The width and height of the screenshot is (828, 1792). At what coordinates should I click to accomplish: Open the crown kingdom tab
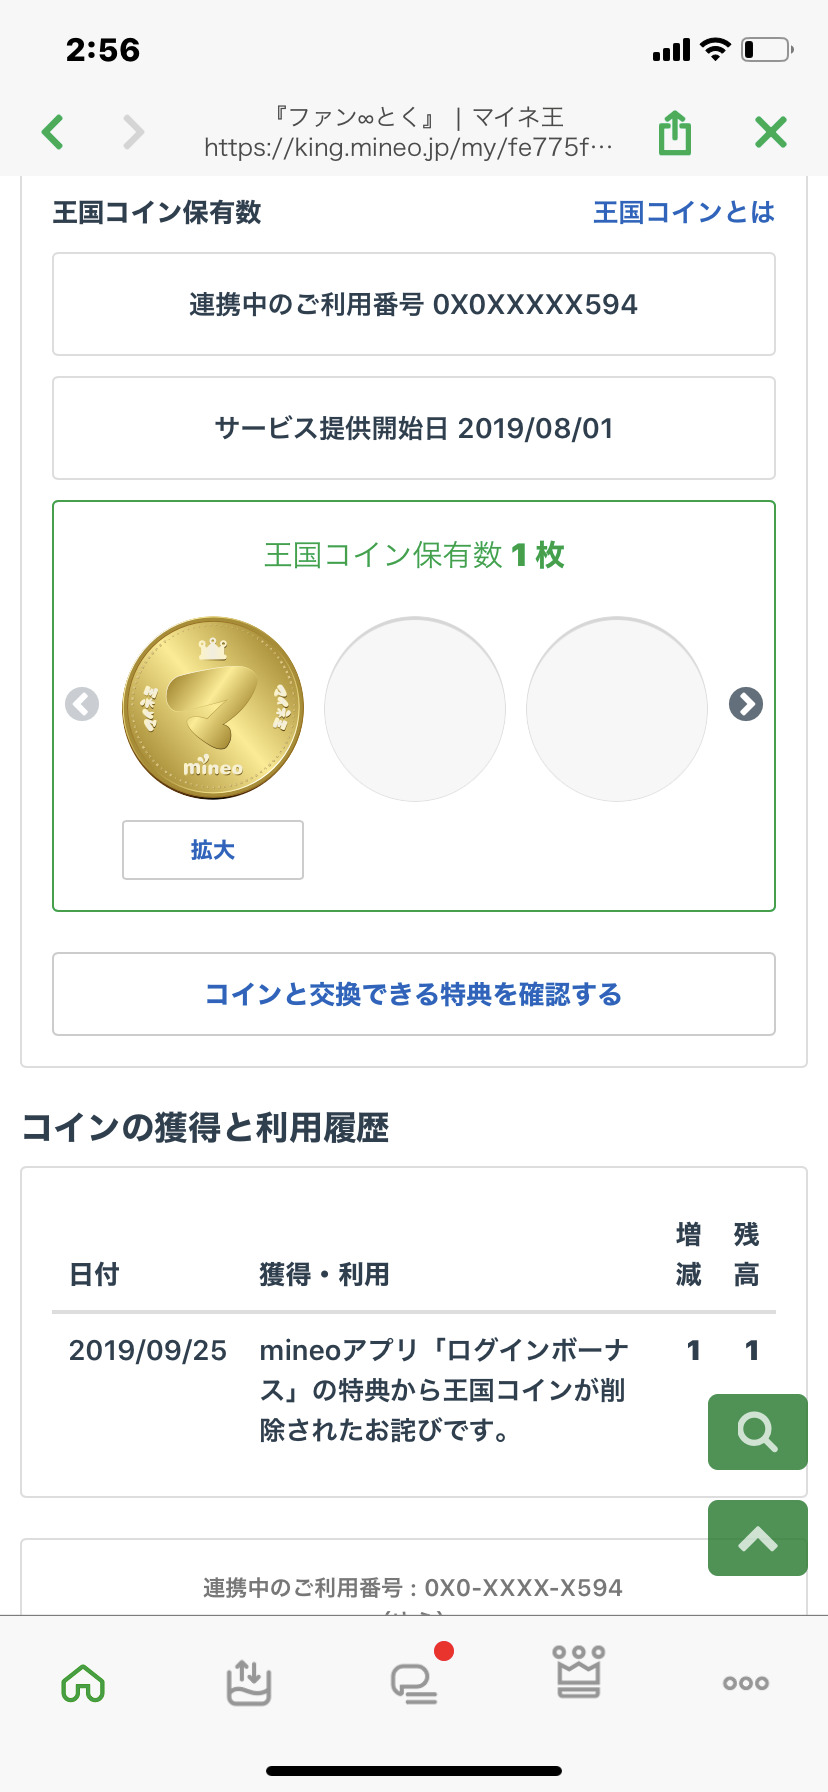click(579, 1674)
